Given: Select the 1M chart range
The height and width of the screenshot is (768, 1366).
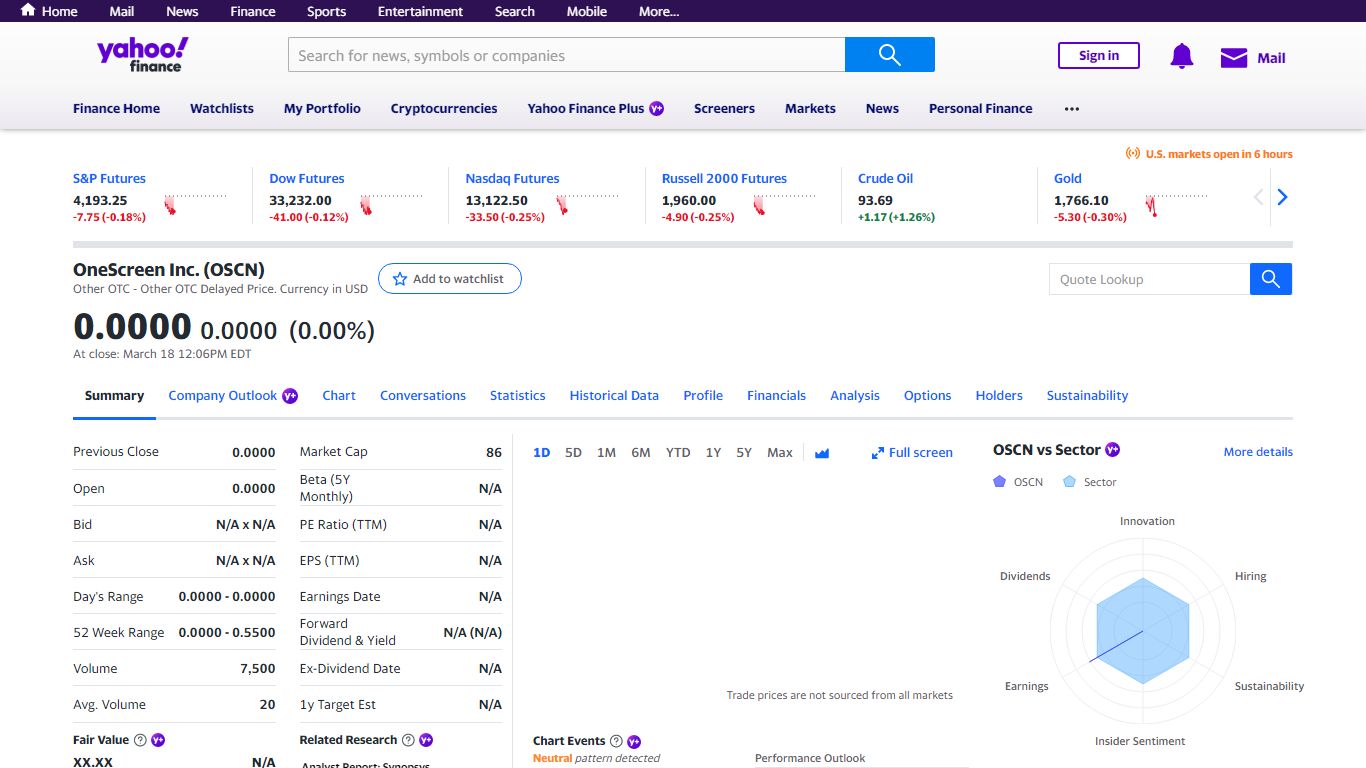Looking at the screenshot, I should point(606,452).
